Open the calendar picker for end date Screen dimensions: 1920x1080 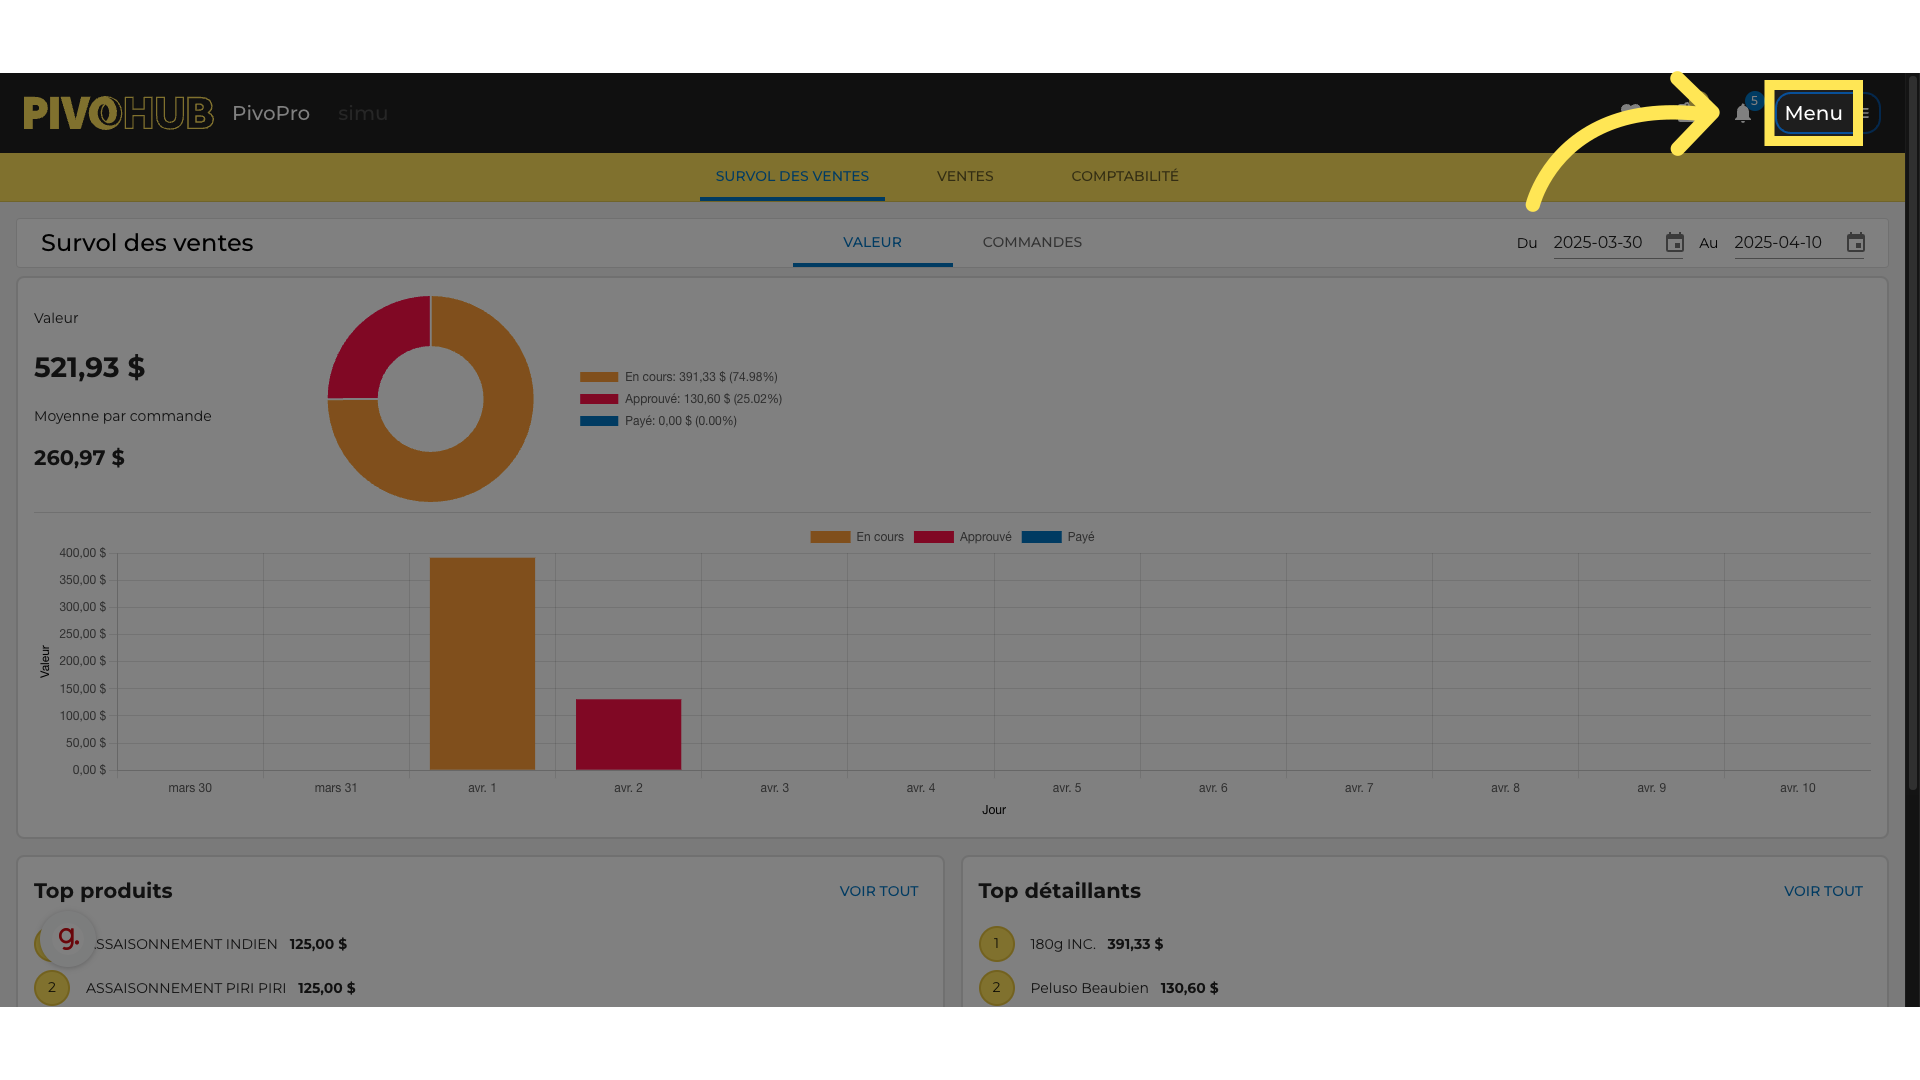point(1855,243)
